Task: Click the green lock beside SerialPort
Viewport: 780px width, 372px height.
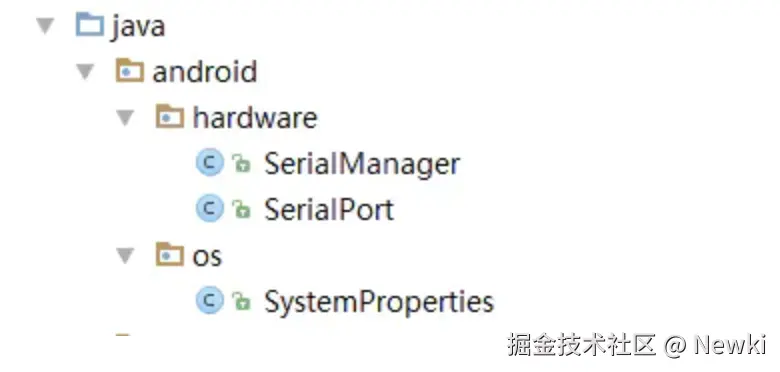Action: [x=241, y=209]
